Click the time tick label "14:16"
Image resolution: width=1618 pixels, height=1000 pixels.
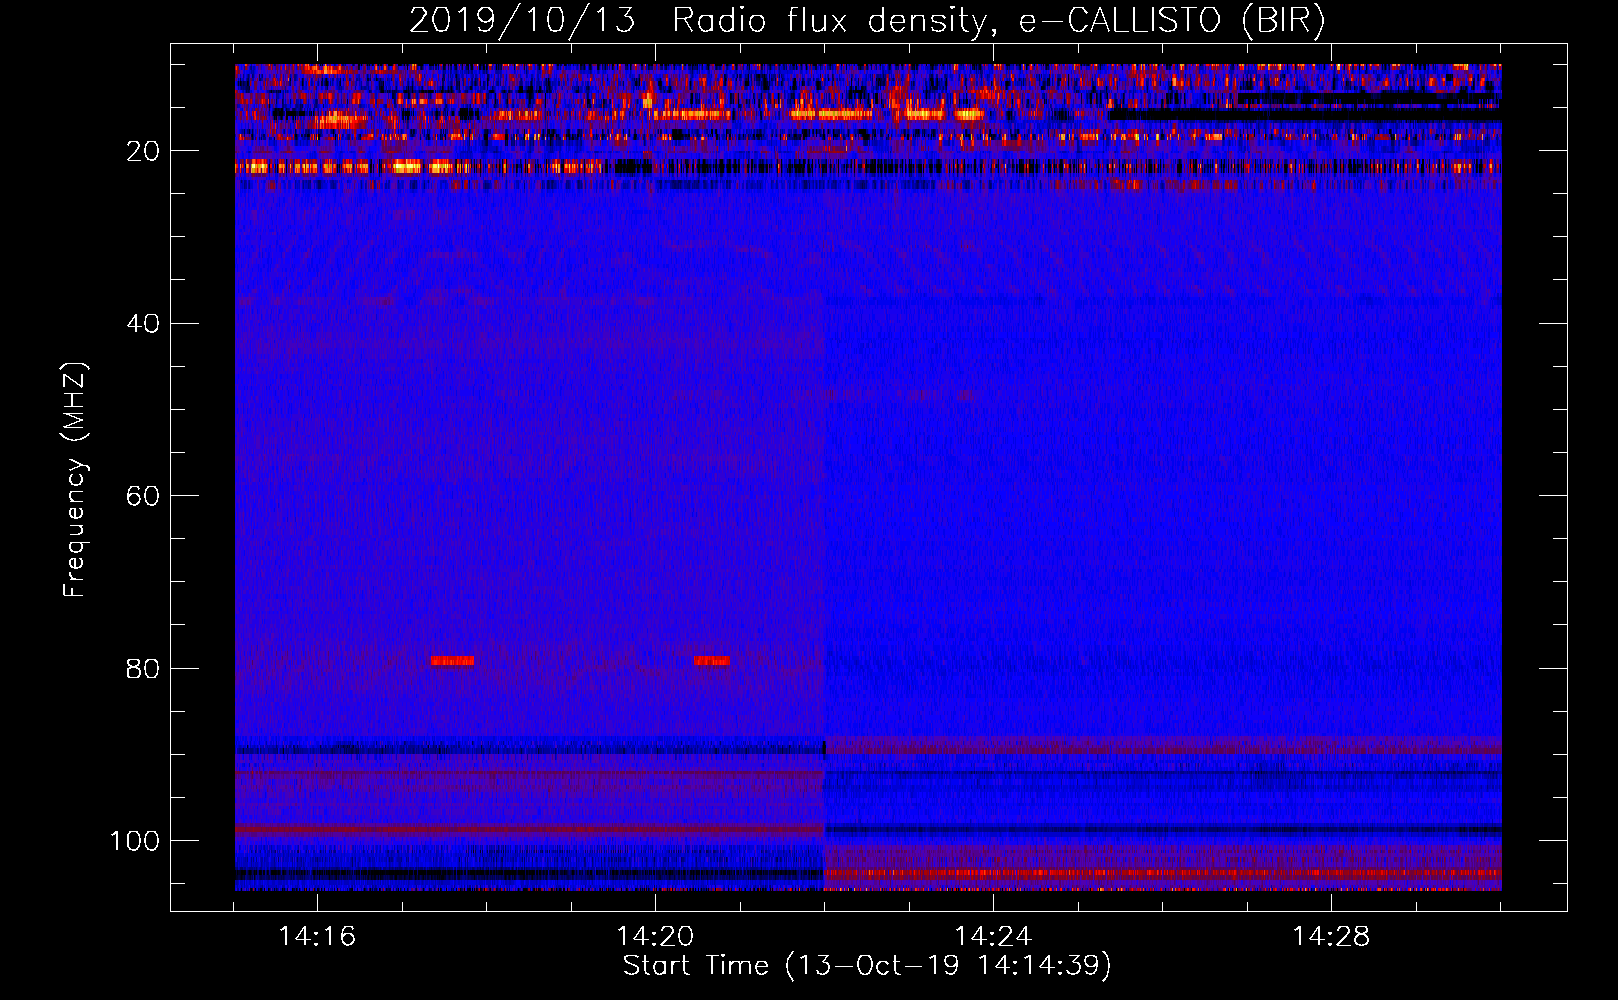click(317, 937)
